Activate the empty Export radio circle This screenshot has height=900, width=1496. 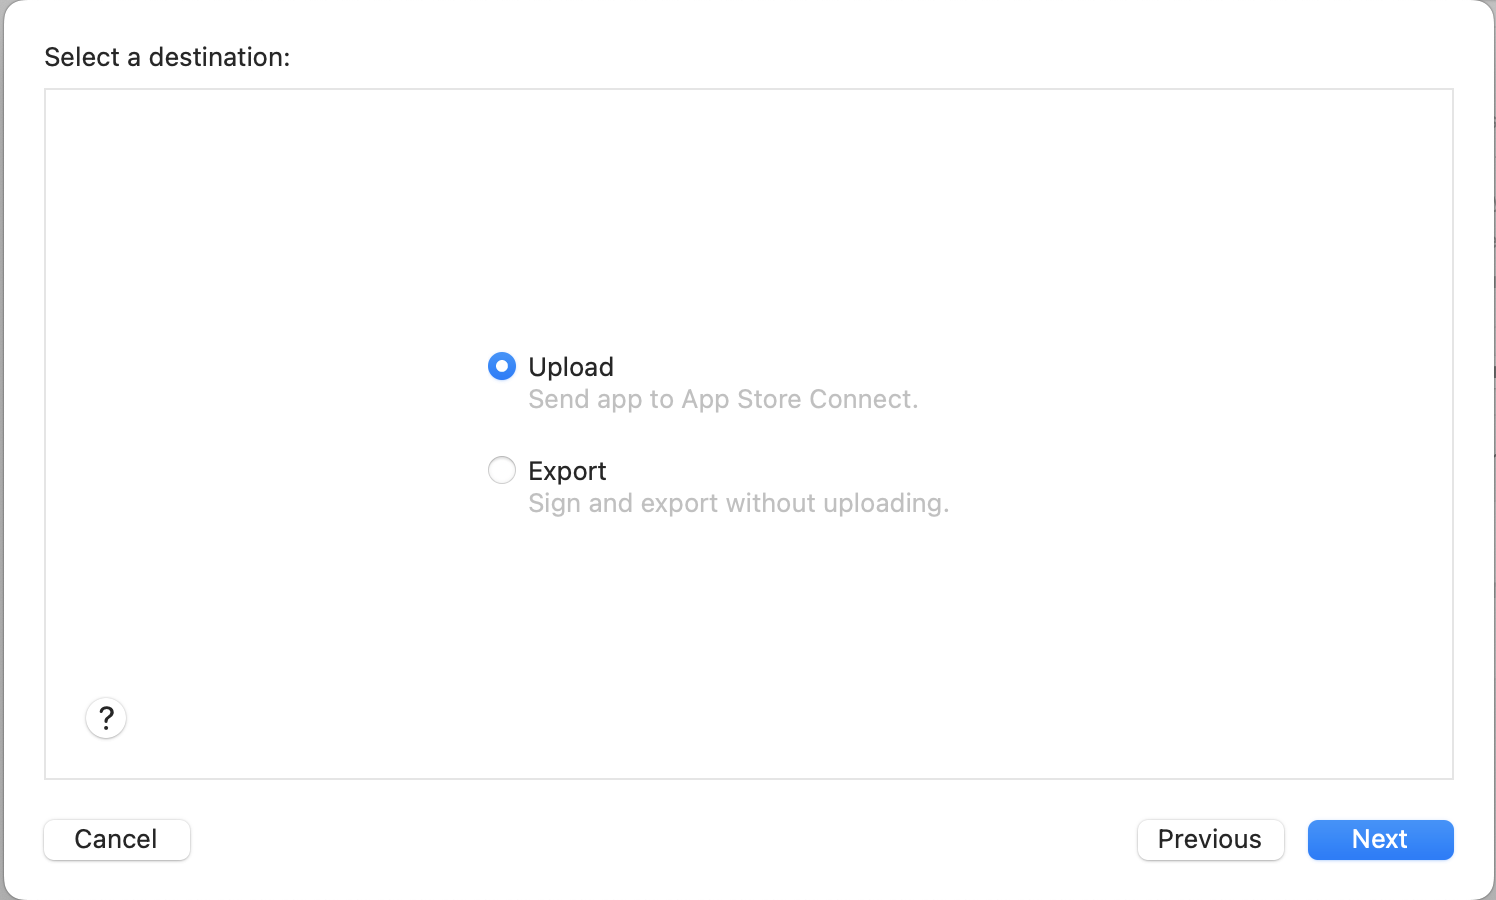click(x=502, y=470)
